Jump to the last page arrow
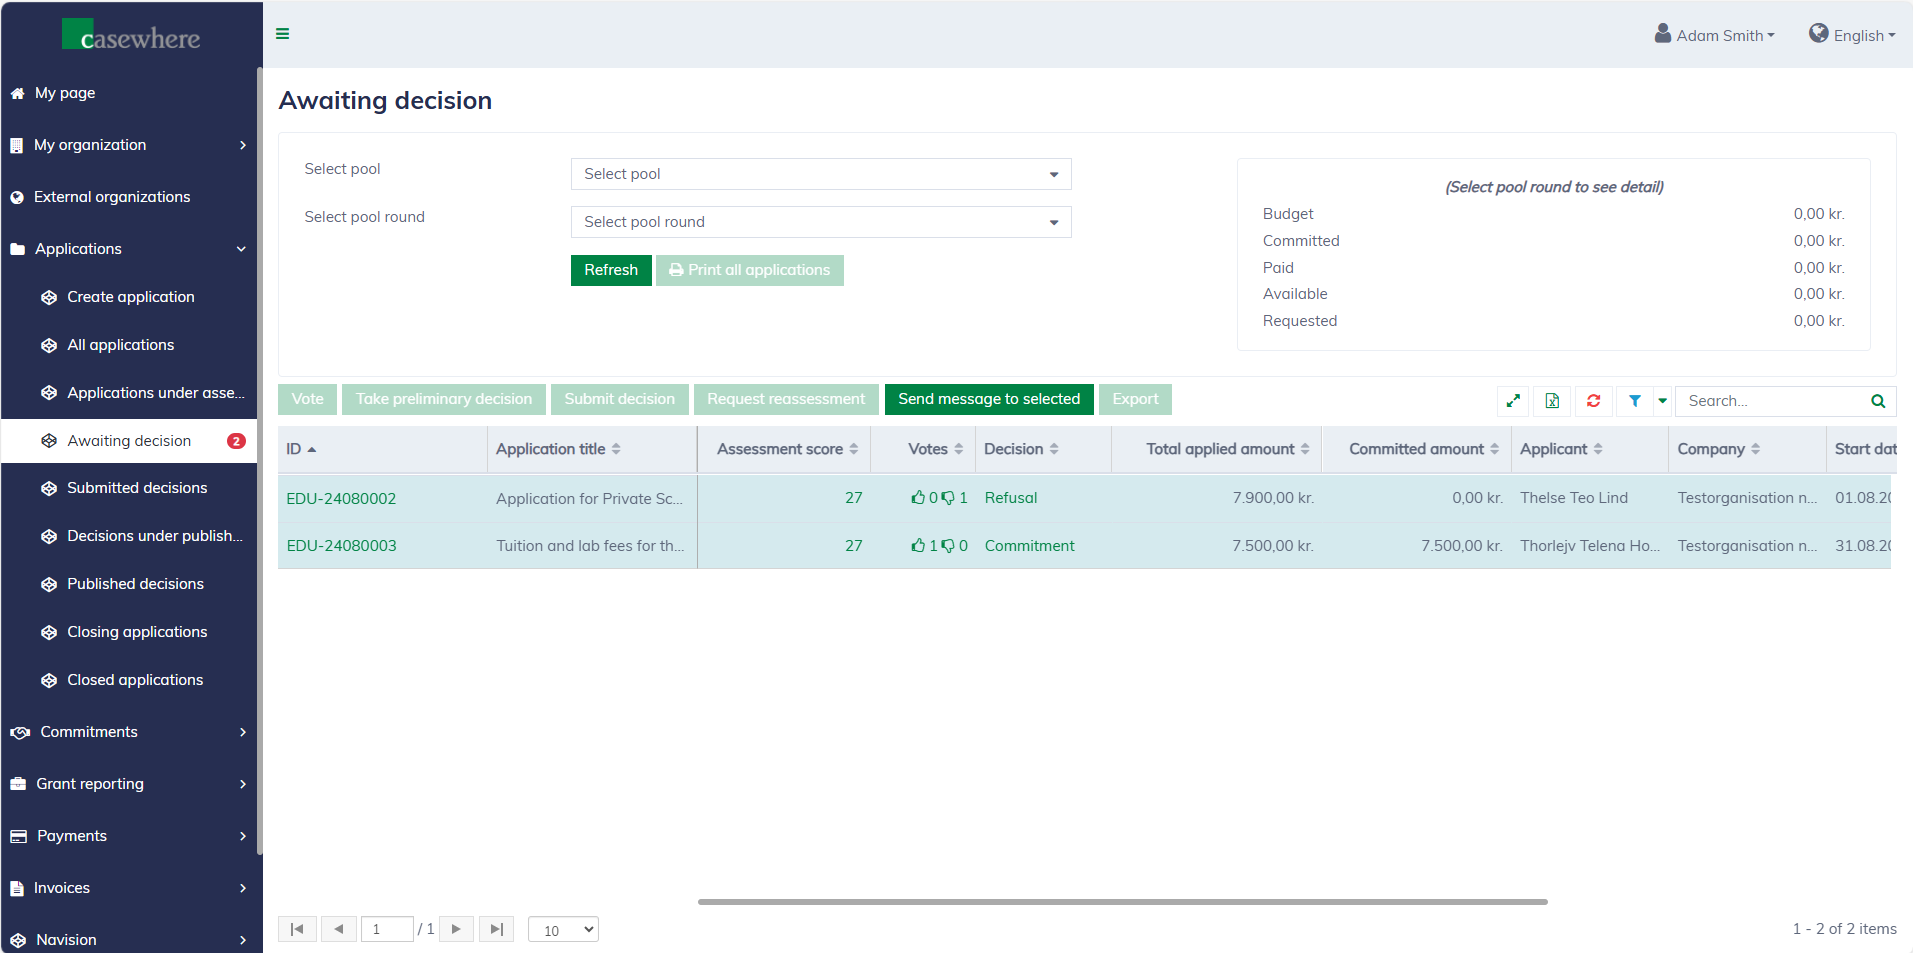 coord(496,929)
